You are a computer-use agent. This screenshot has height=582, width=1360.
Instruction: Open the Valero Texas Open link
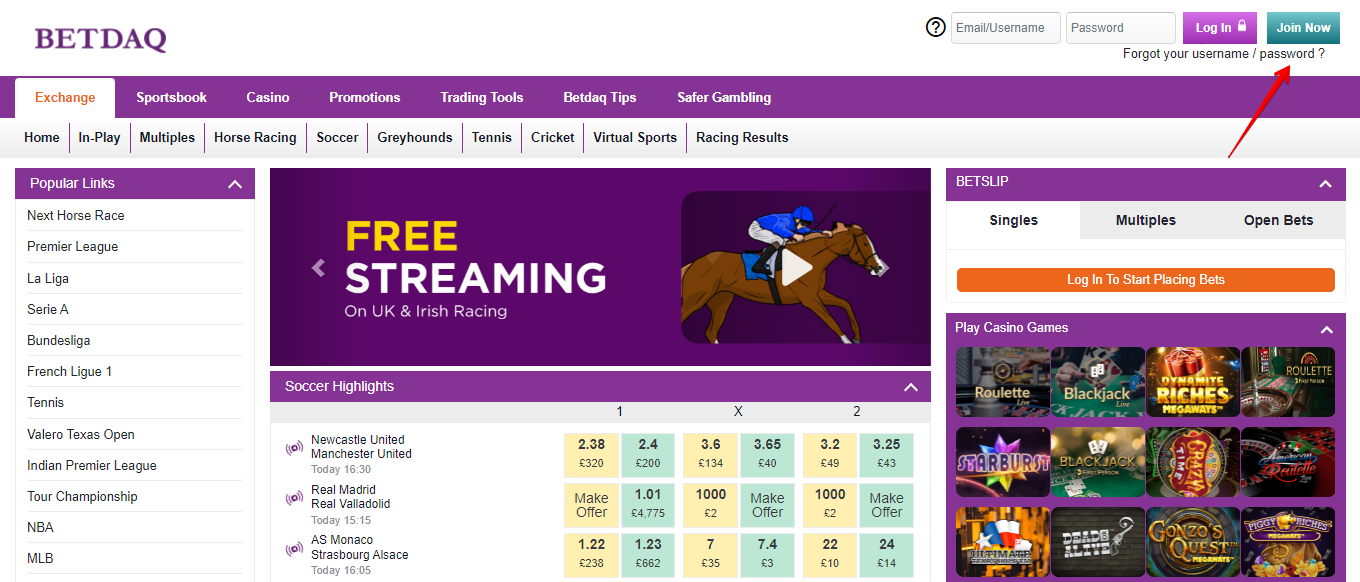81,435
